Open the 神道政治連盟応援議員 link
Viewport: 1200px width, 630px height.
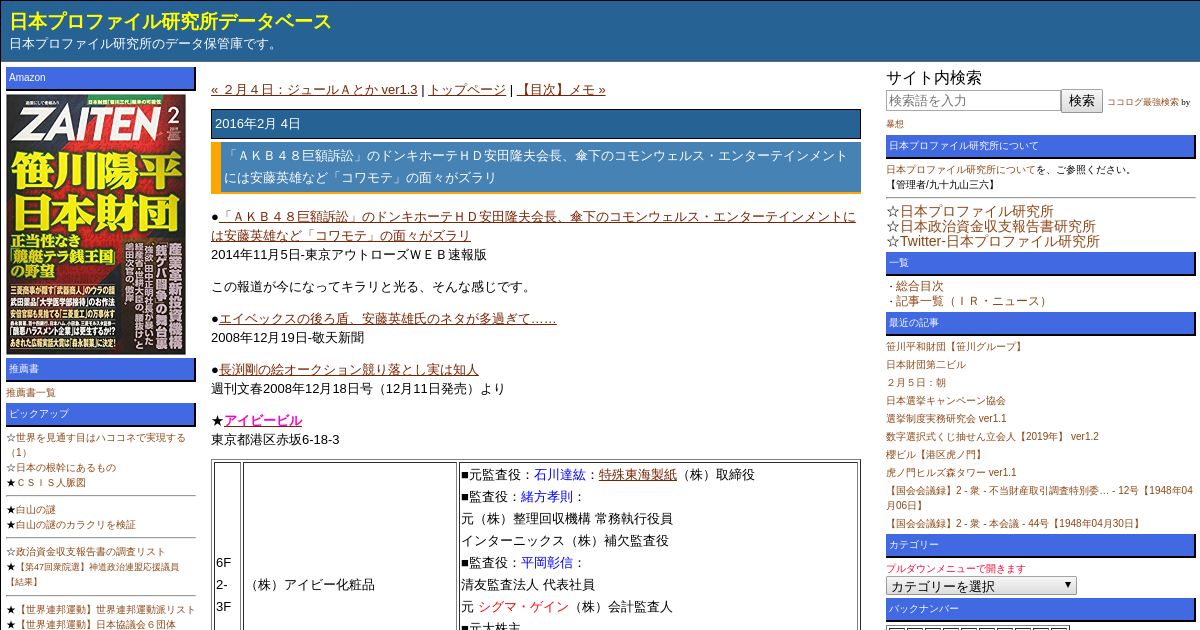92,574
